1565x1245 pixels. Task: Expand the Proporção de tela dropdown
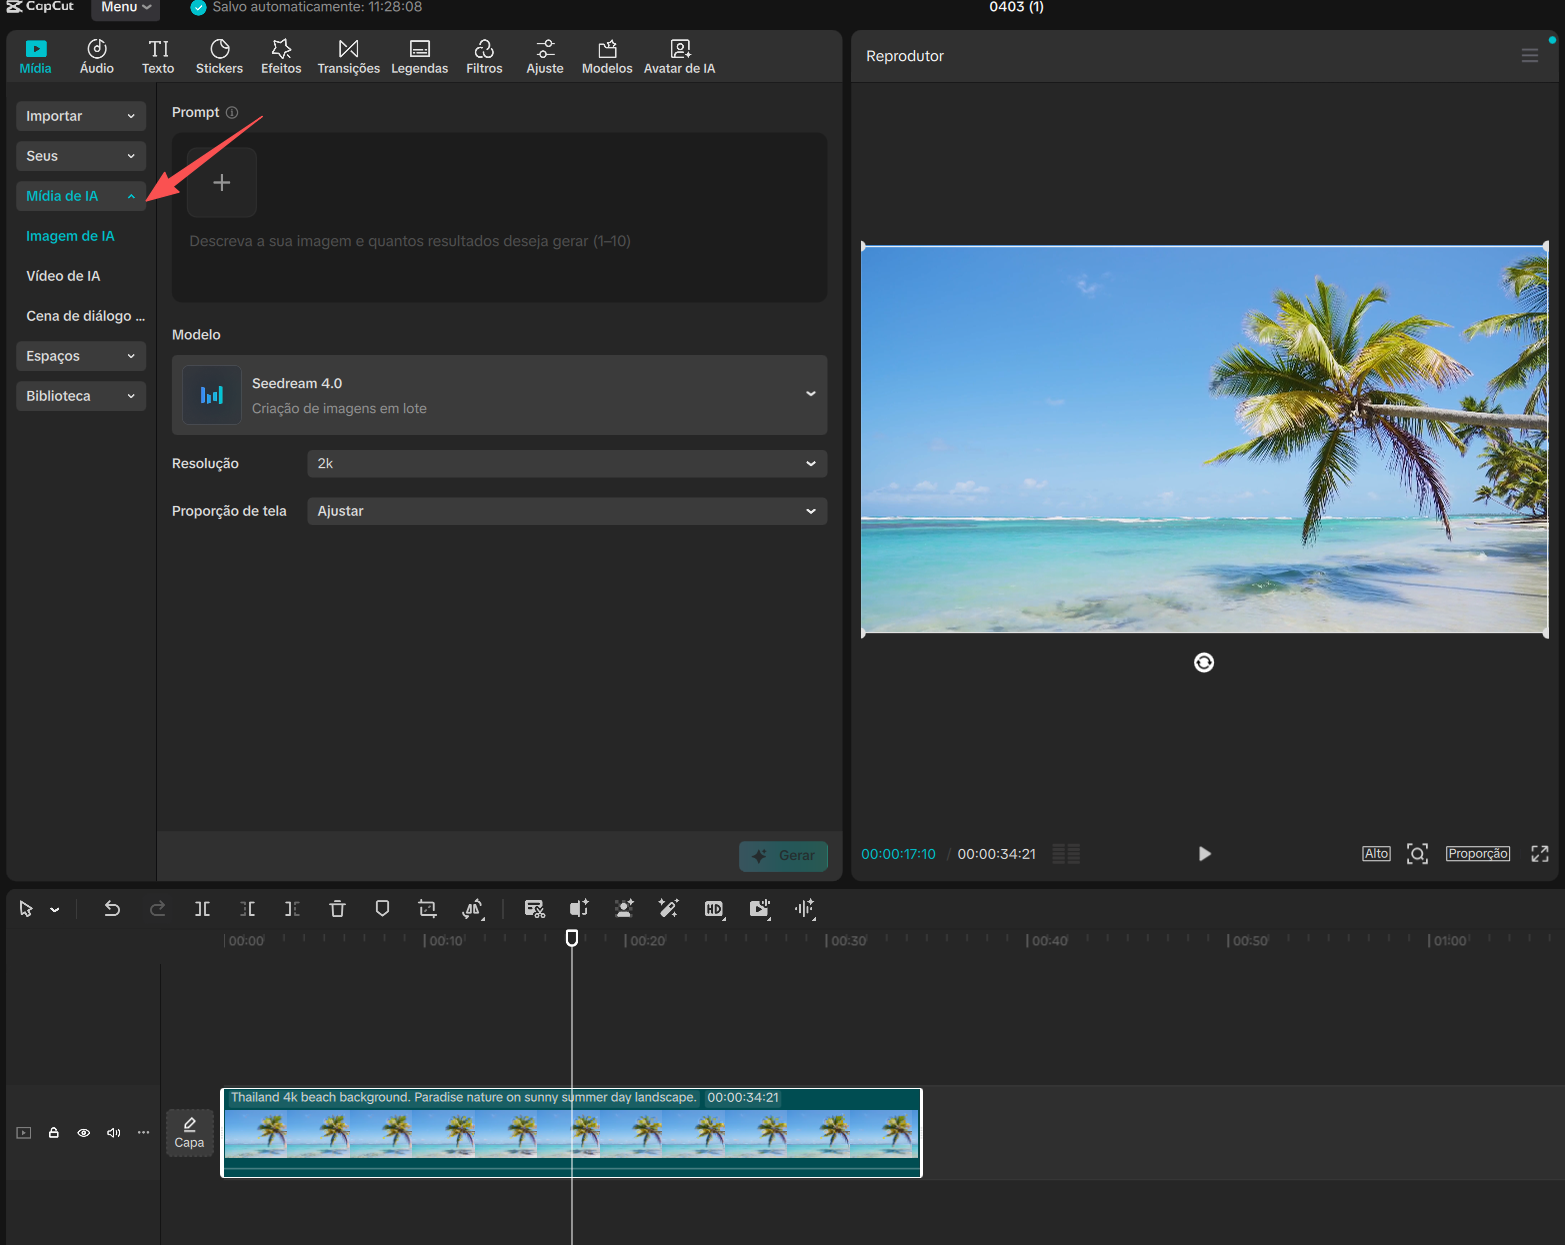(x=566, y=511)
